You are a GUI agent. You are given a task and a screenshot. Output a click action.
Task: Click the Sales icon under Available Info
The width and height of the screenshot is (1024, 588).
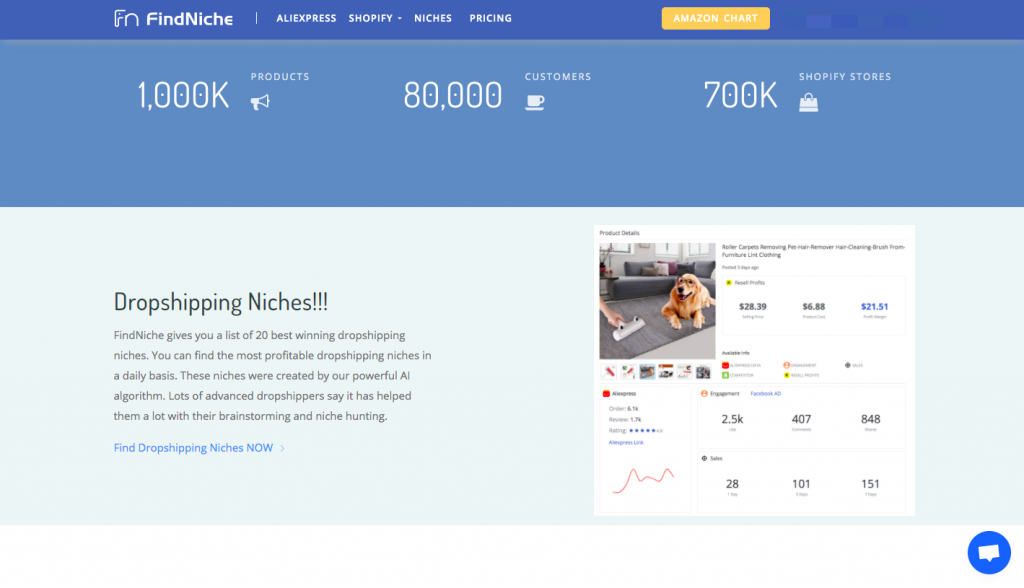(848, 365)
